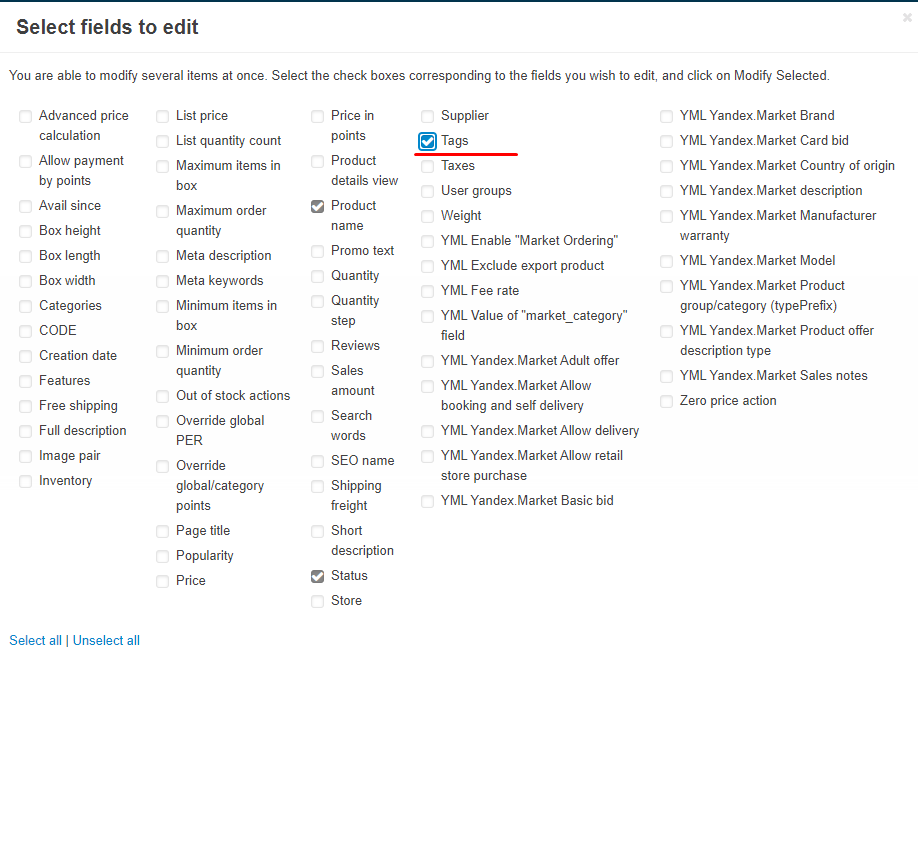Check the Weight field option
Image resolution: width=918 pixels, height=843 pixels.
(x=427, y=217)
